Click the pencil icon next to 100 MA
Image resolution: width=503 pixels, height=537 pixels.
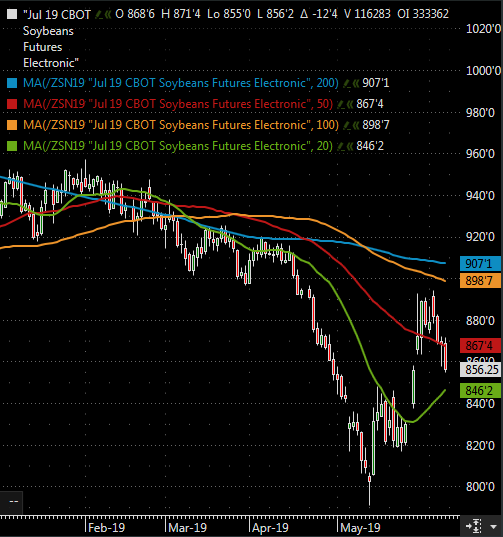347,125
